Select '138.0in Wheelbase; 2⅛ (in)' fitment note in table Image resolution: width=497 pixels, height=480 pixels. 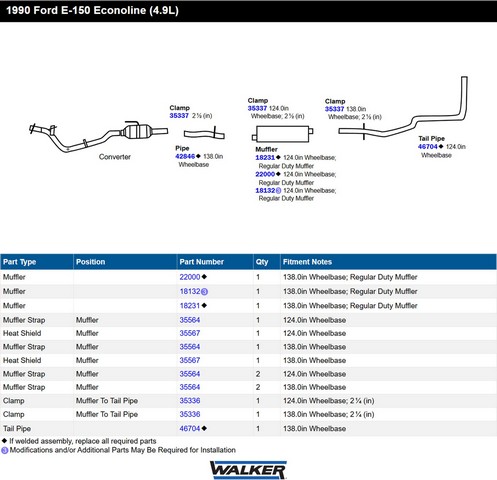329,414
